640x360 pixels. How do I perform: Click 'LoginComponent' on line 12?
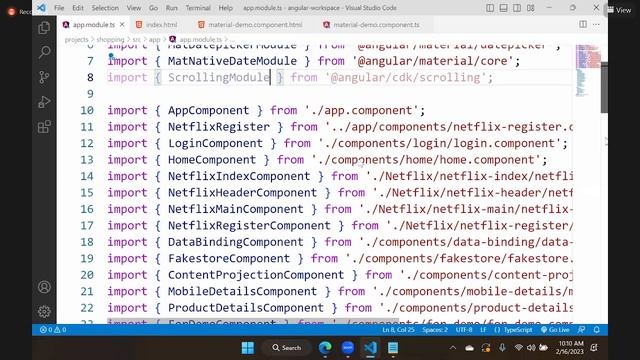(x=215, y=143)
